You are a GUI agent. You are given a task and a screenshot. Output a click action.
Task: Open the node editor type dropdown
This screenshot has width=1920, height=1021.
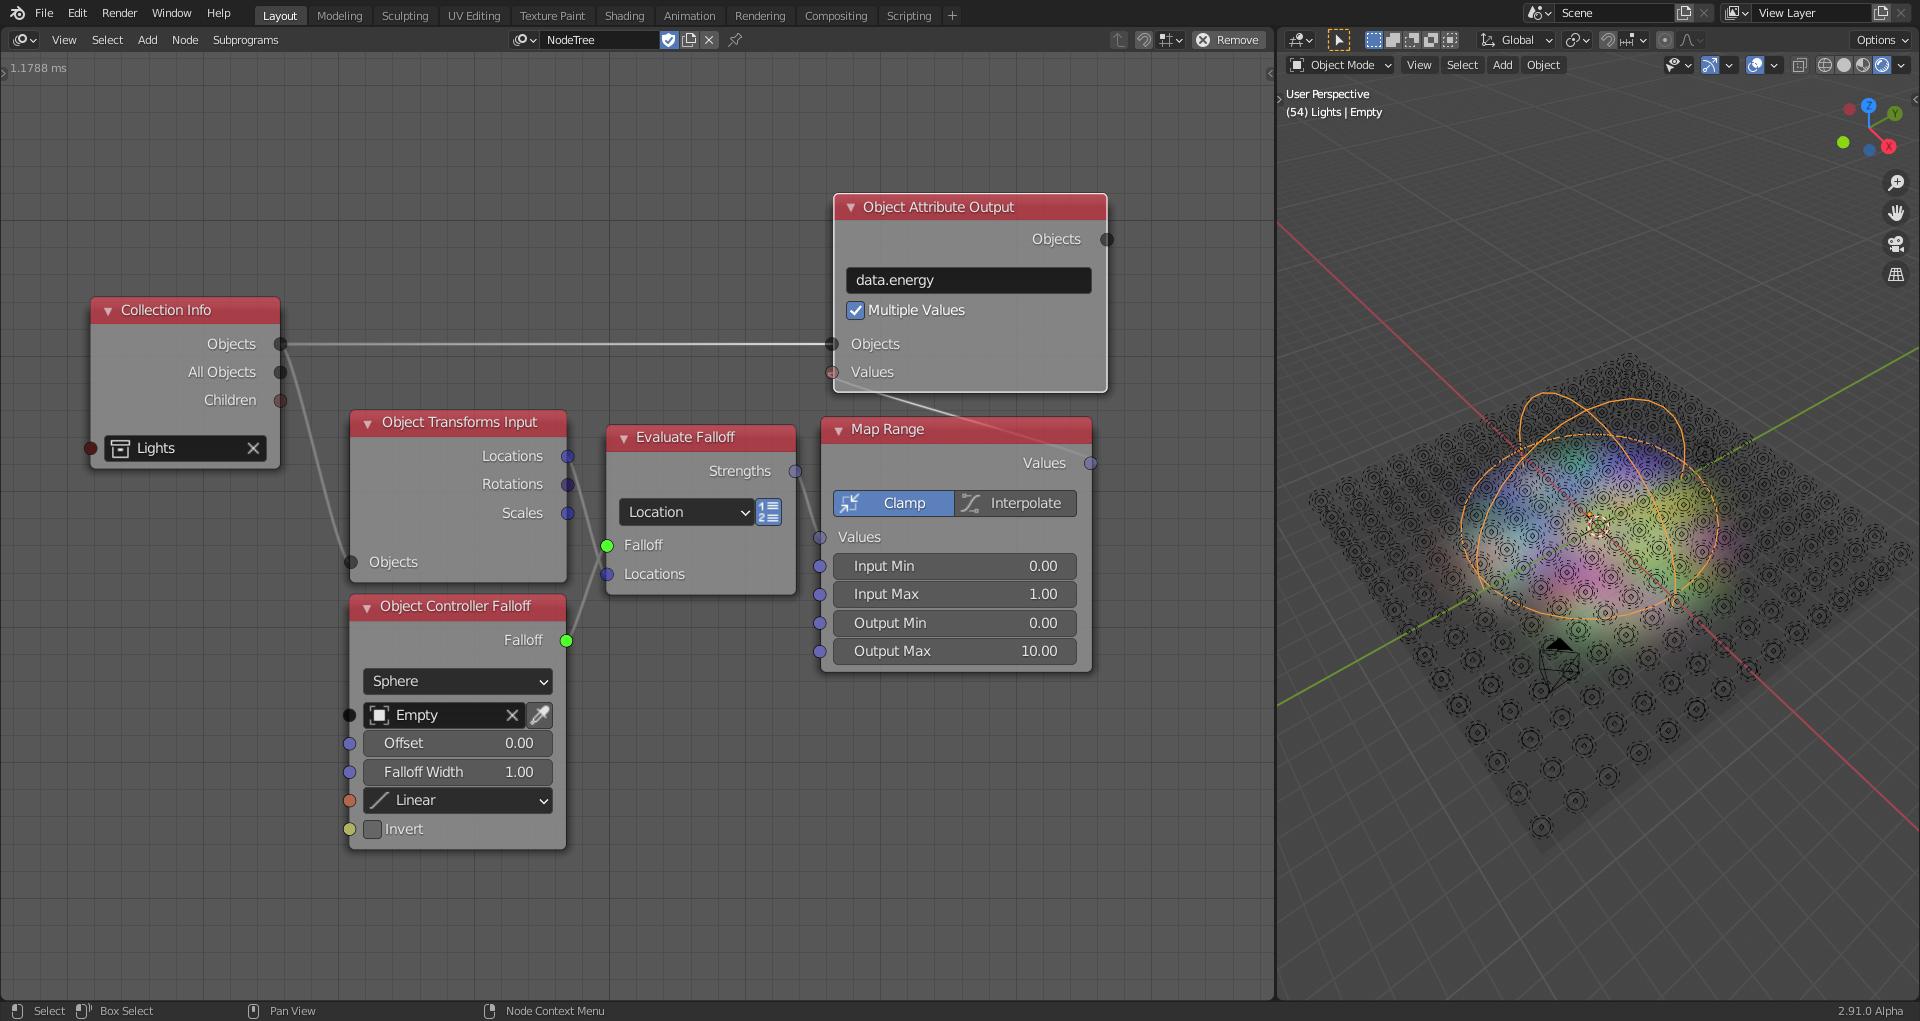tap(25, 40)
